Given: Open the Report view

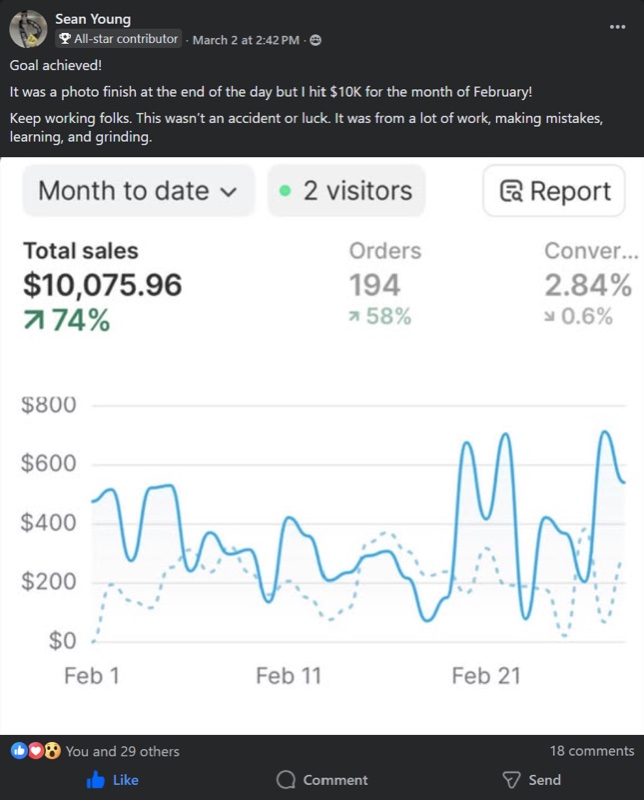Looking at the screenshot, I should point(553,190).
